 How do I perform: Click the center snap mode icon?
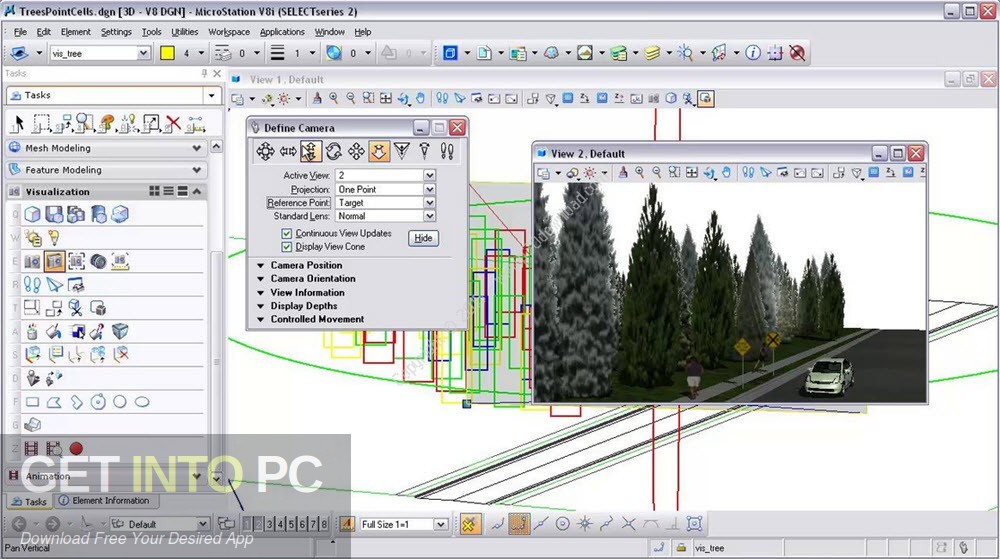point(562,524)
